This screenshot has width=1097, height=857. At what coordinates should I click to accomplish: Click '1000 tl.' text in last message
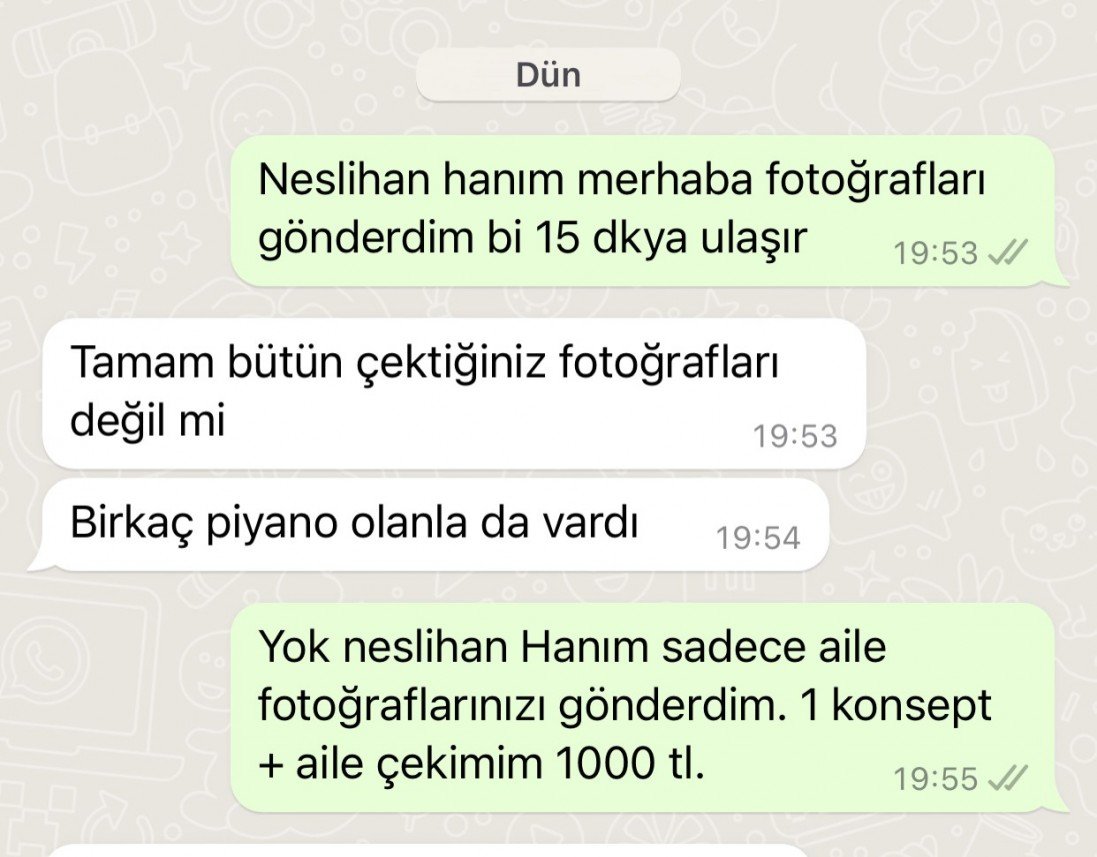pyautogui.click(x=630, y=764)
